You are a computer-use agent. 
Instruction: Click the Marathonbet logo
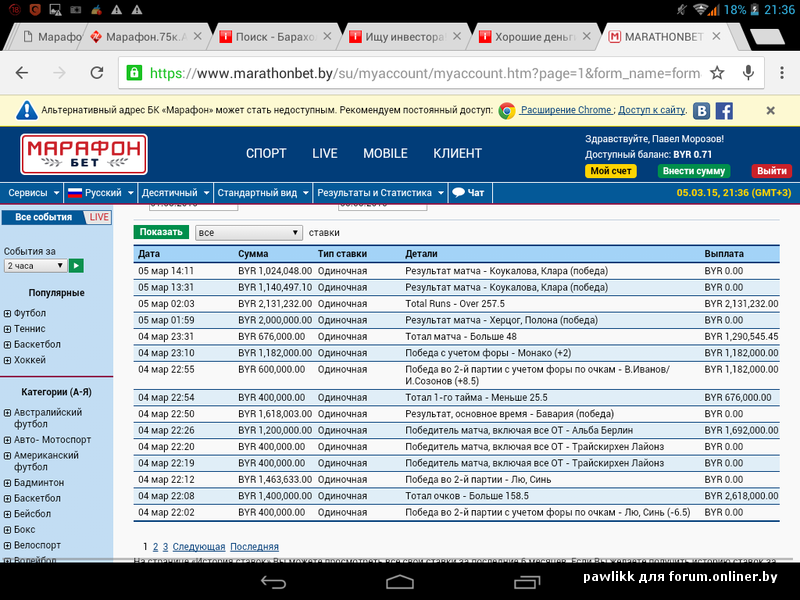click(x=84, y=154)
